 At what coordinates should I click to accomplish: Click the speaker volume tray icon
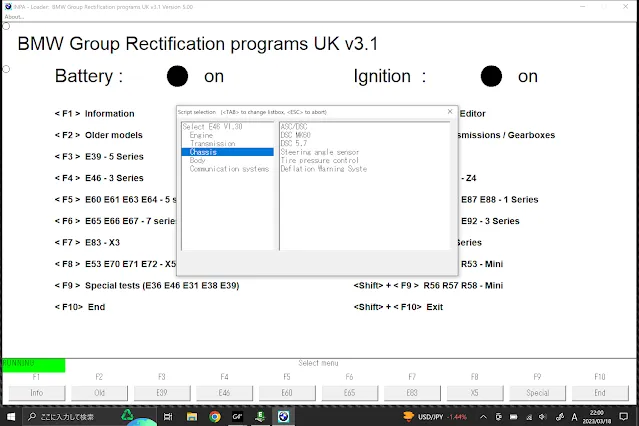543,417
